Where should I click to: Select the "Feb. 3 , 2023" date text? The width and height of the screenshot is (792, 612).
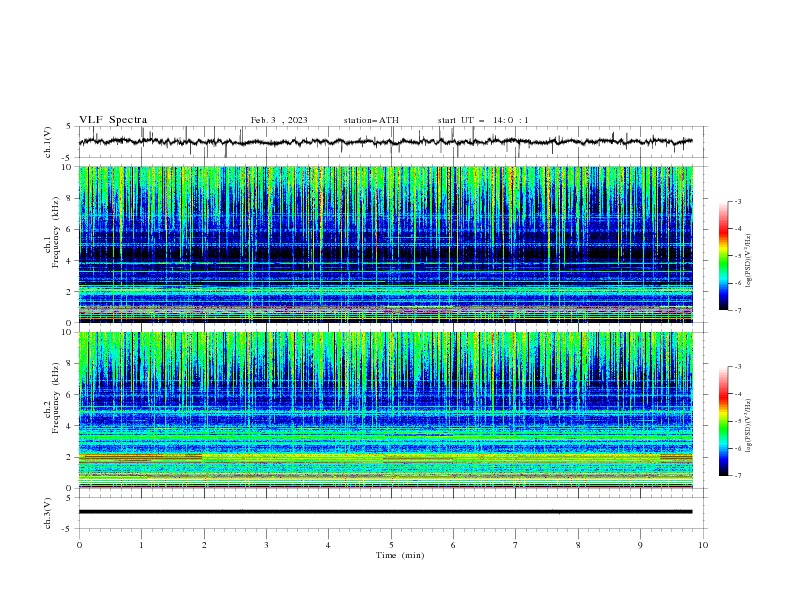click(279, 120)
